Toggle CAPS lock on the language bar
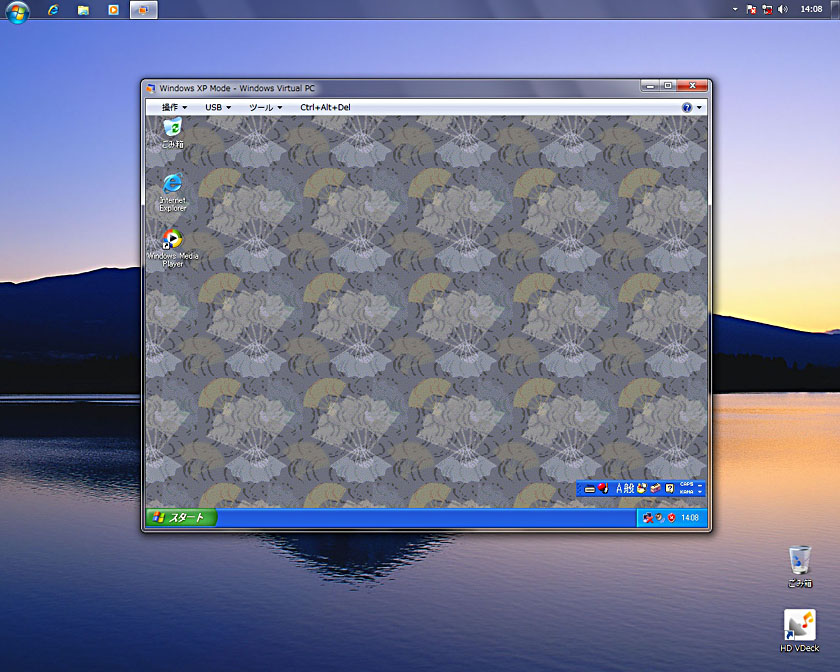The height and width of the screenshot is (672, 840). point(687,484)
